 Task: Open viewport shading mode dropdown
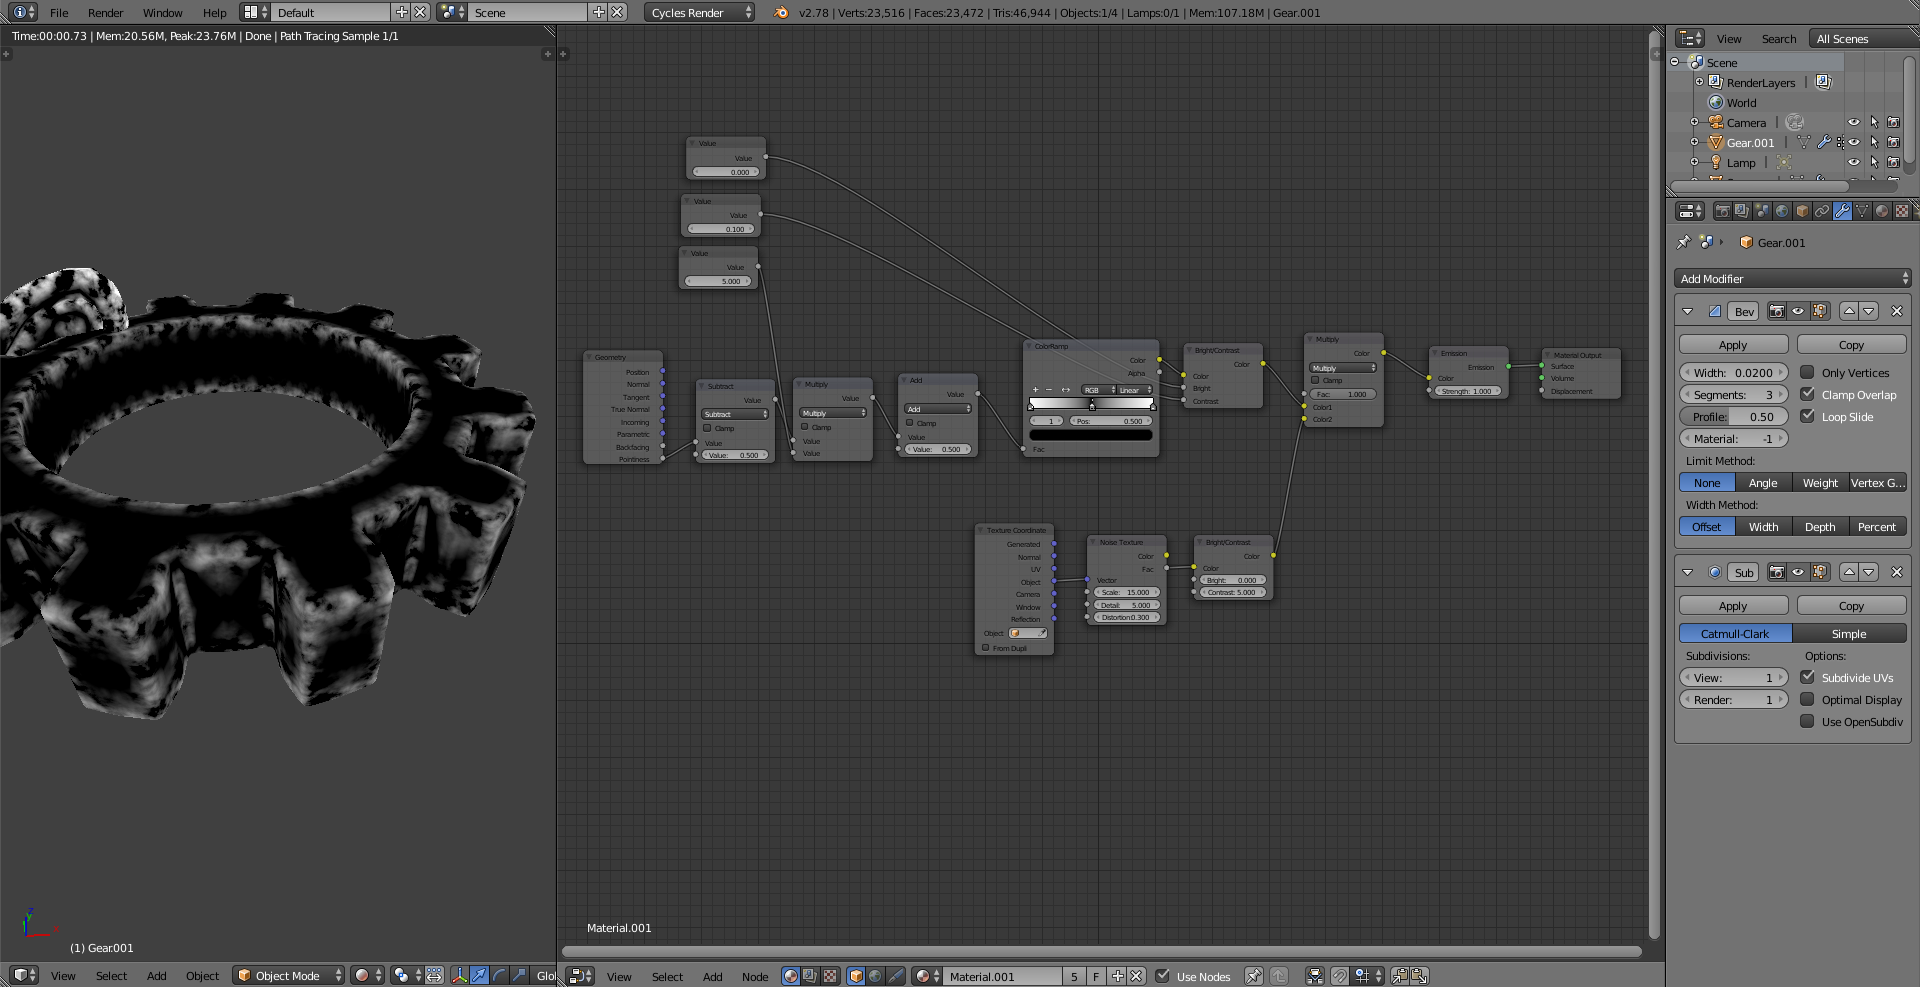point(367,975)
